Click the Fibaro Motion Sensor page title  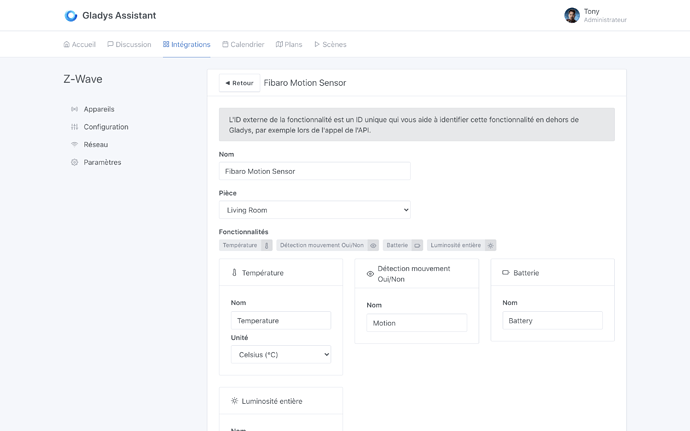coord(305,83)
